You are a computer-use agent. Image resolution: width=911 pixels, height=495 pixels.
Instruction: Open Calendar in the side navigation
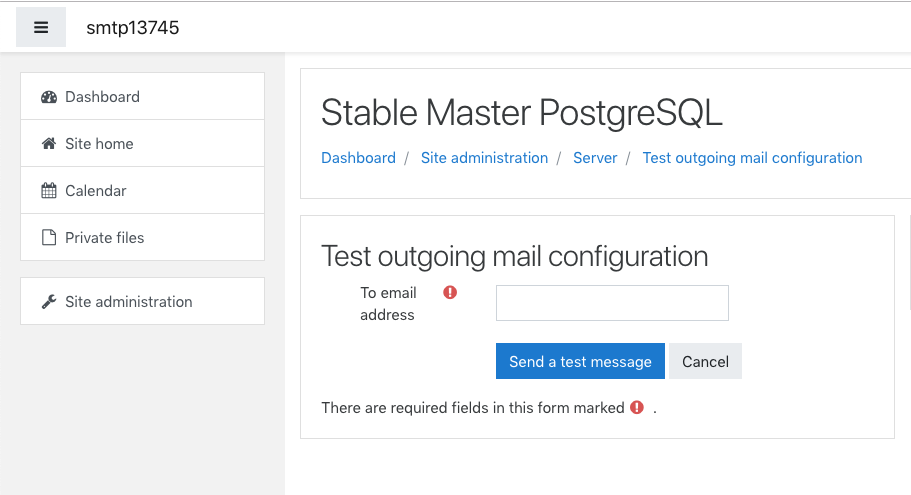coord(142,191)
